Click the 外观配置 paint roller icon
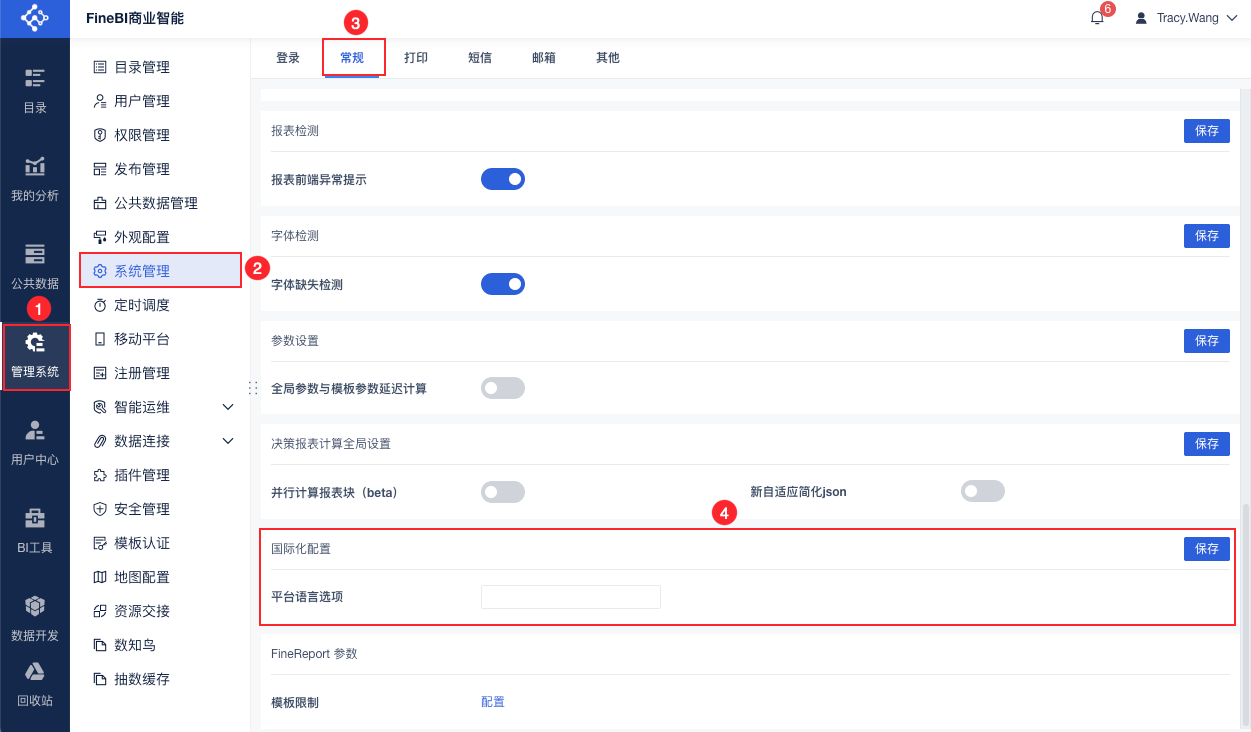The height and width of the screenshot is (732, 1251). point(99,237)
